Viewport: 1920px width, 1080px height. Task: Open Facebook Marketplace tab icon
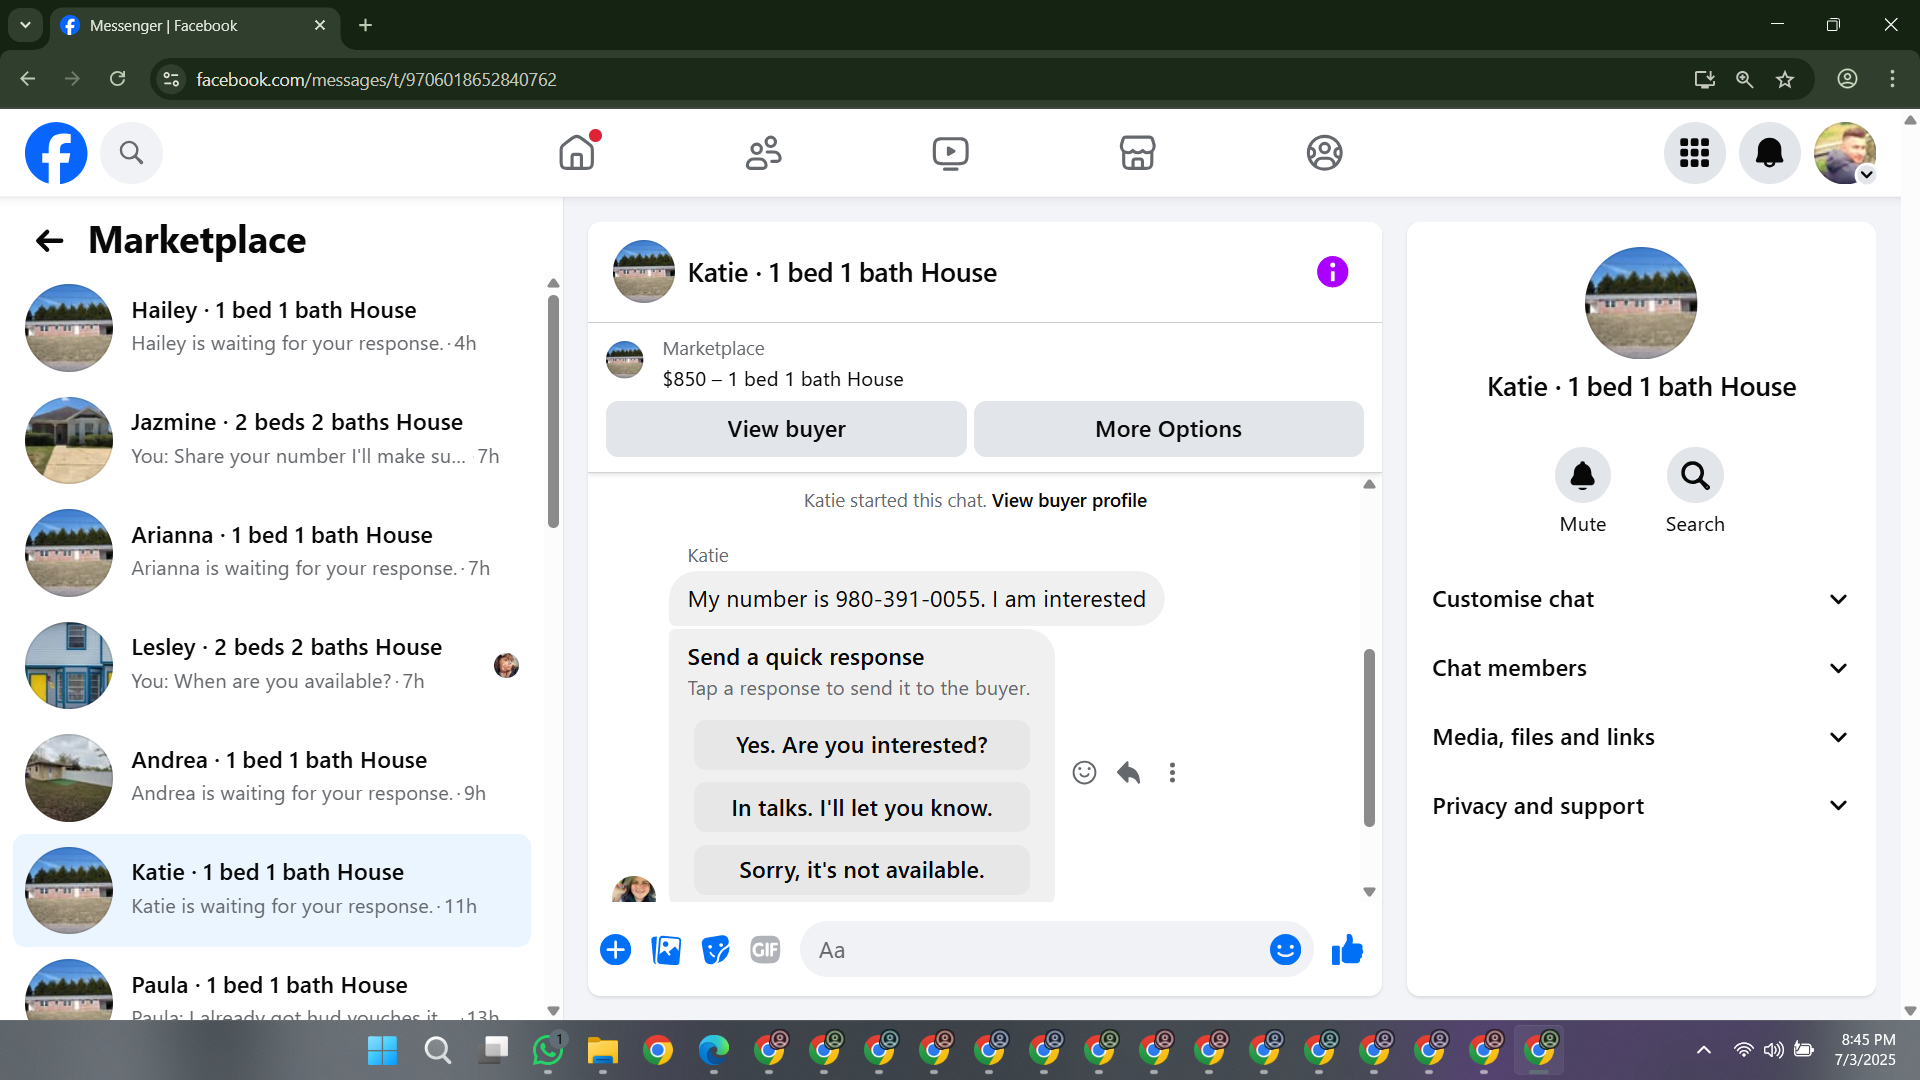click(1137, 153)
